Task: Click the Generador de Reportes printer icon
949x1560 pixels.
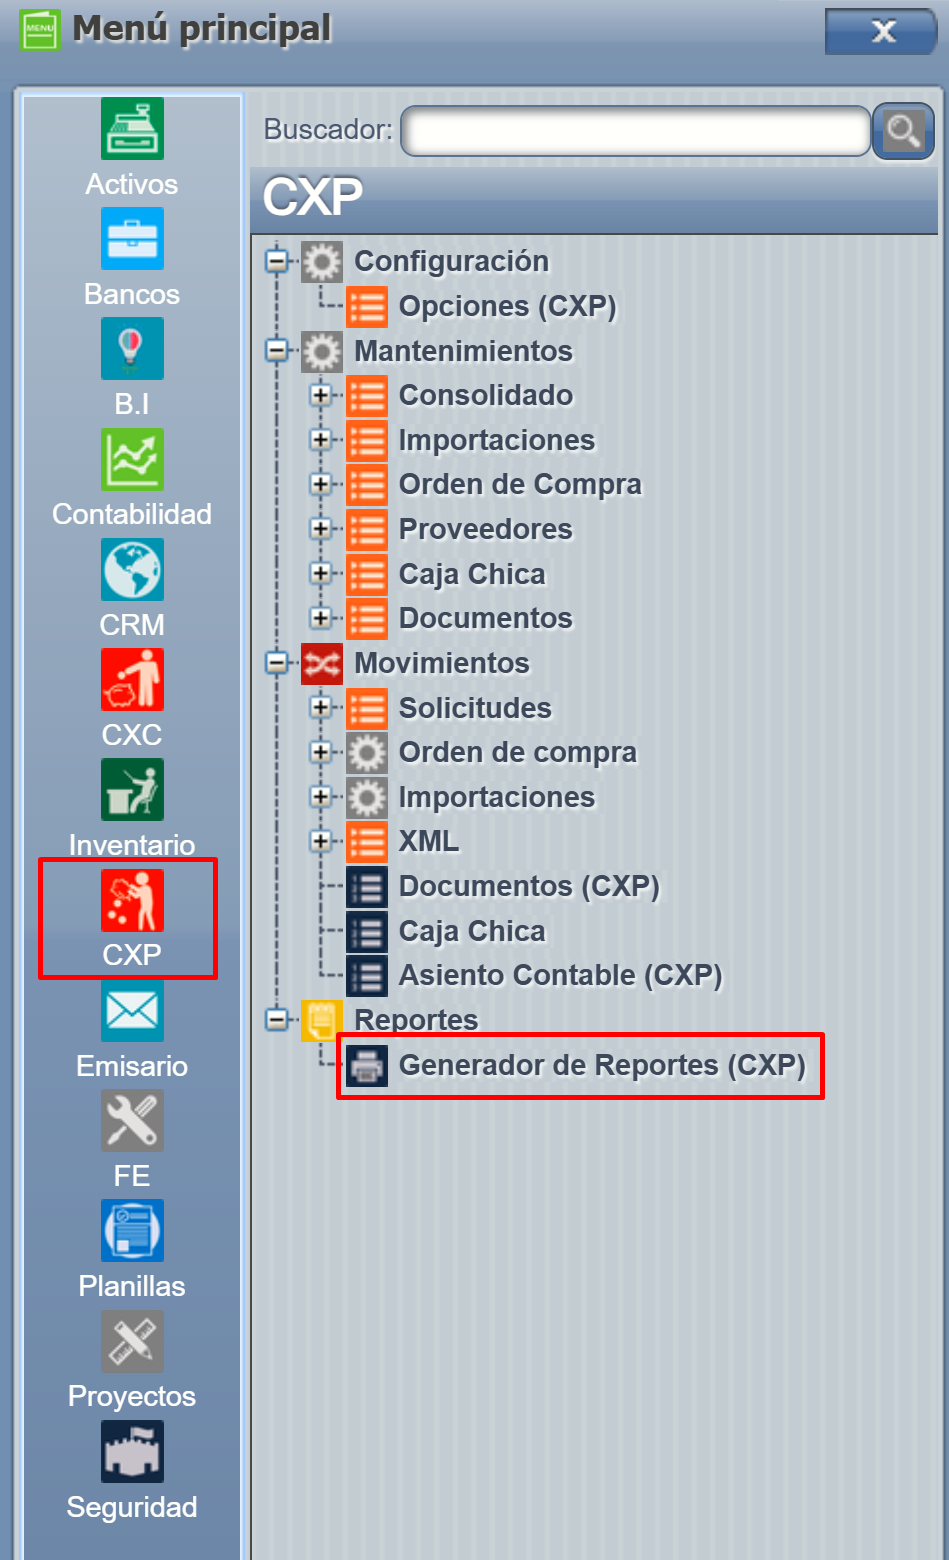Action: (367, 1066)
